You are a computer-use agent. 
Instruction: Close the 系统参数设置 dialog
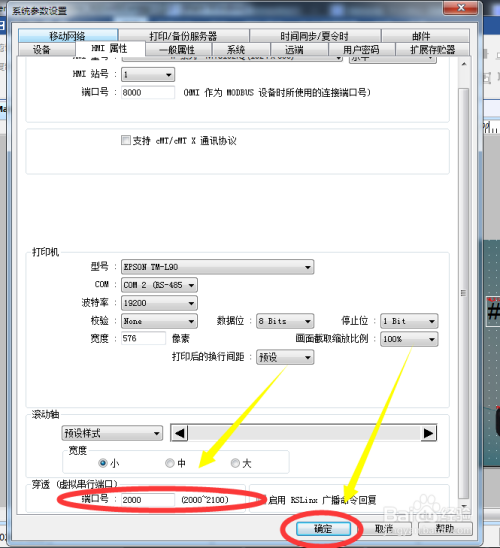(461, 8)
